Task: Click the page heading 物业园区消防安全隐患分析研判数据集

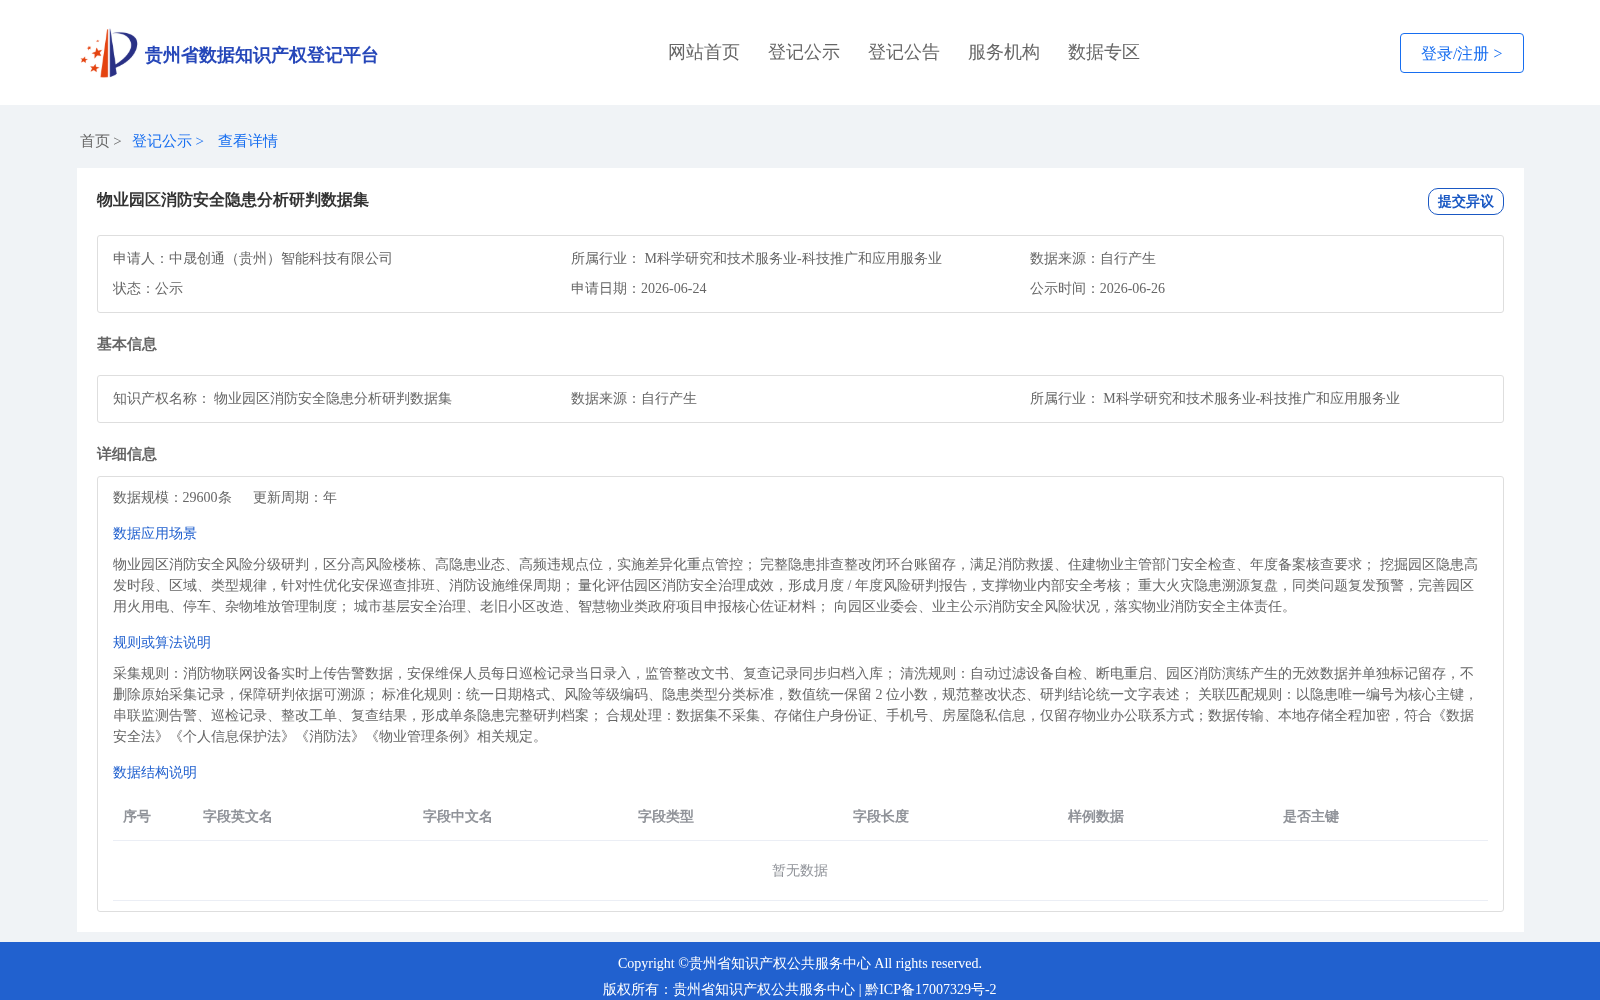Action: click(x=233, y=200)
